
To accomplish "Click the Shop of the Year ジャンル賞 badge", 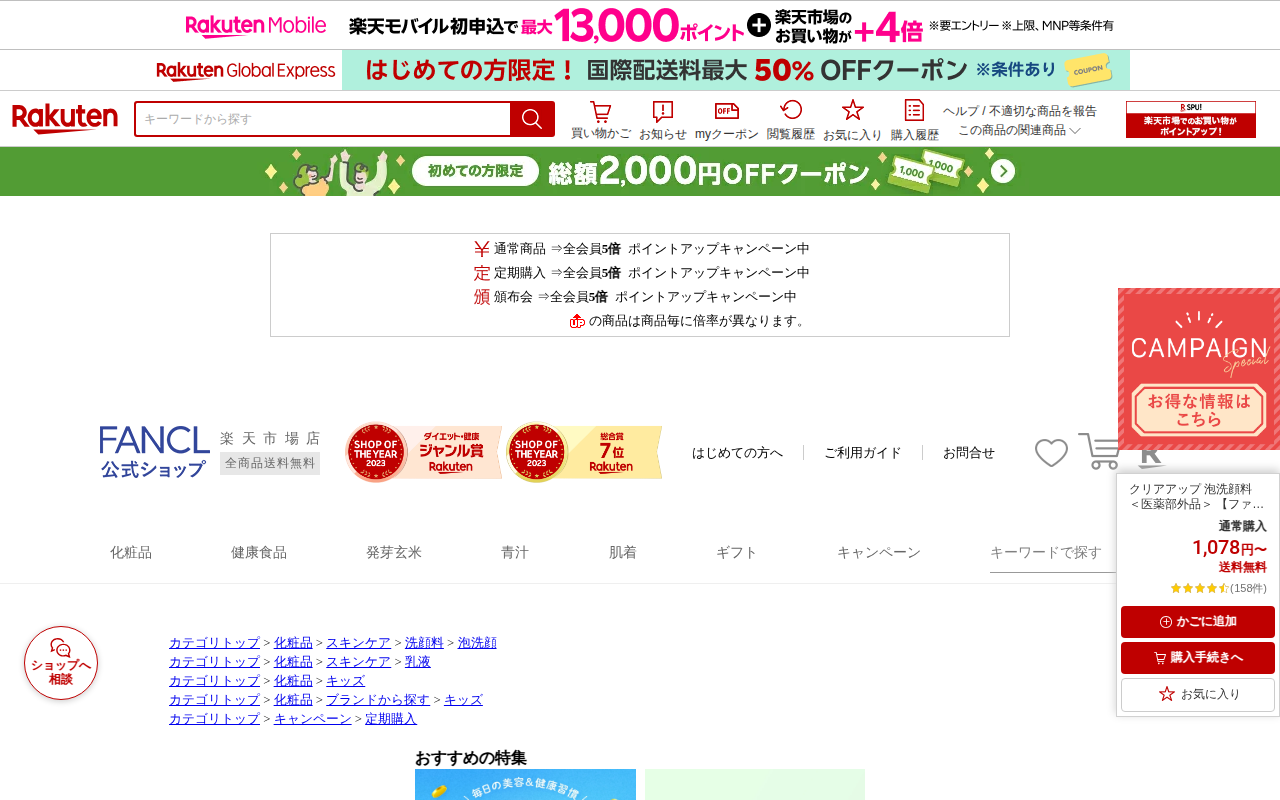I will pyautogui.click(x=423, y=452).
